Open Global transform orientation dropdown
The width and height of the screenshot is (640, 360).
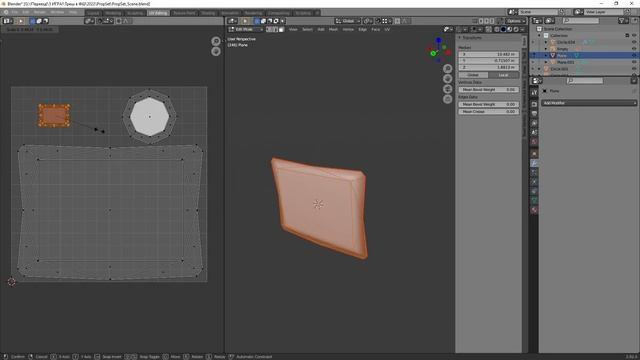pyautogui.click(x=347, y=21)
